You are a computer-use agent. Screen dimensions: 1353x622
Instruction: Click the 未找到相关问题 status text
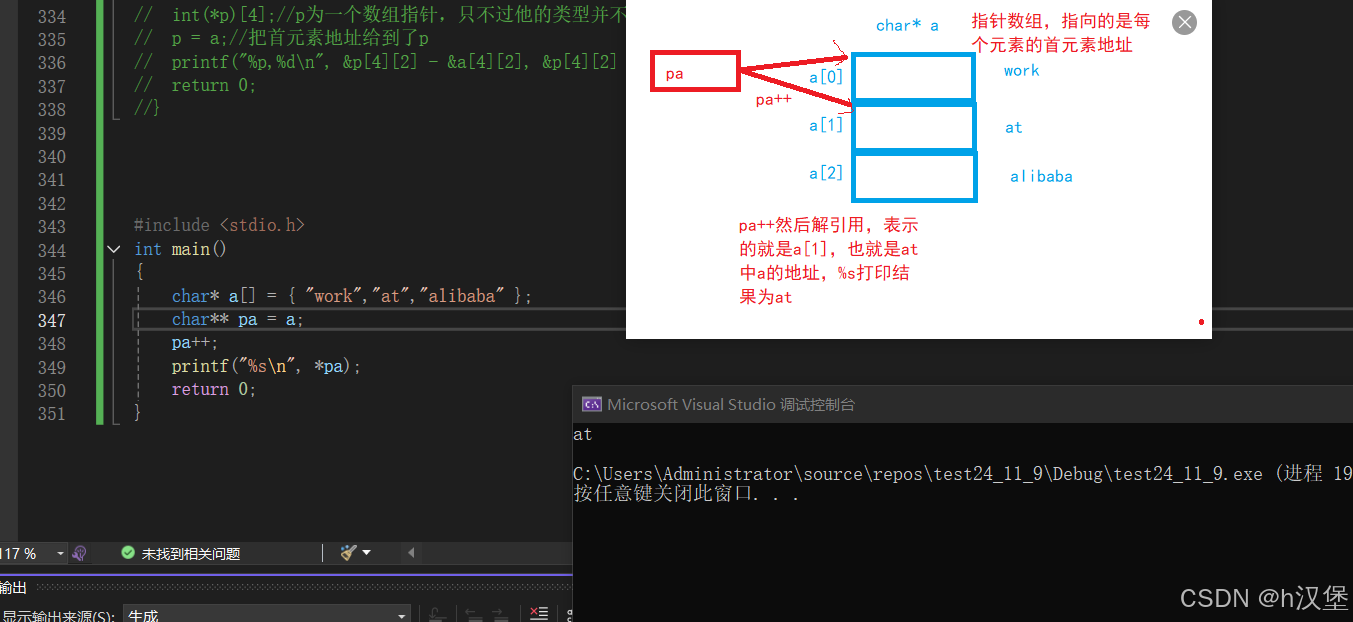(190, 553)
